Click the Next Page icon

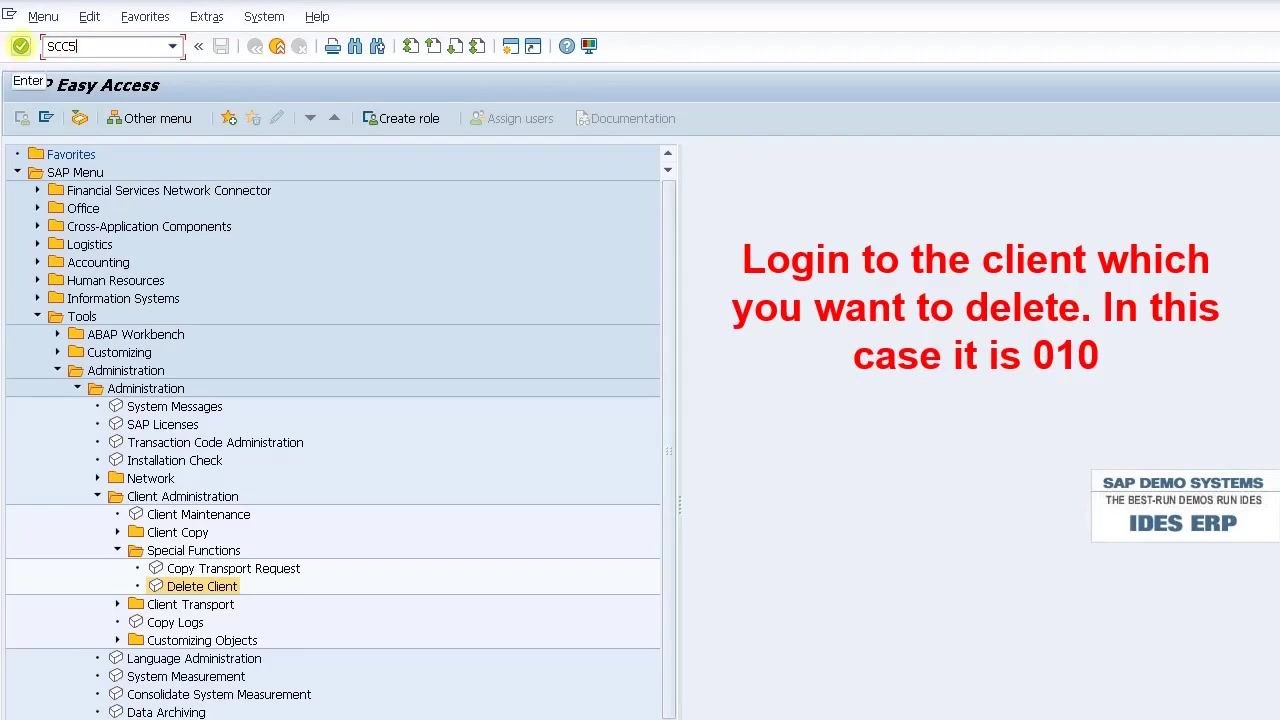pyautogui.click(x=455, y=46)
